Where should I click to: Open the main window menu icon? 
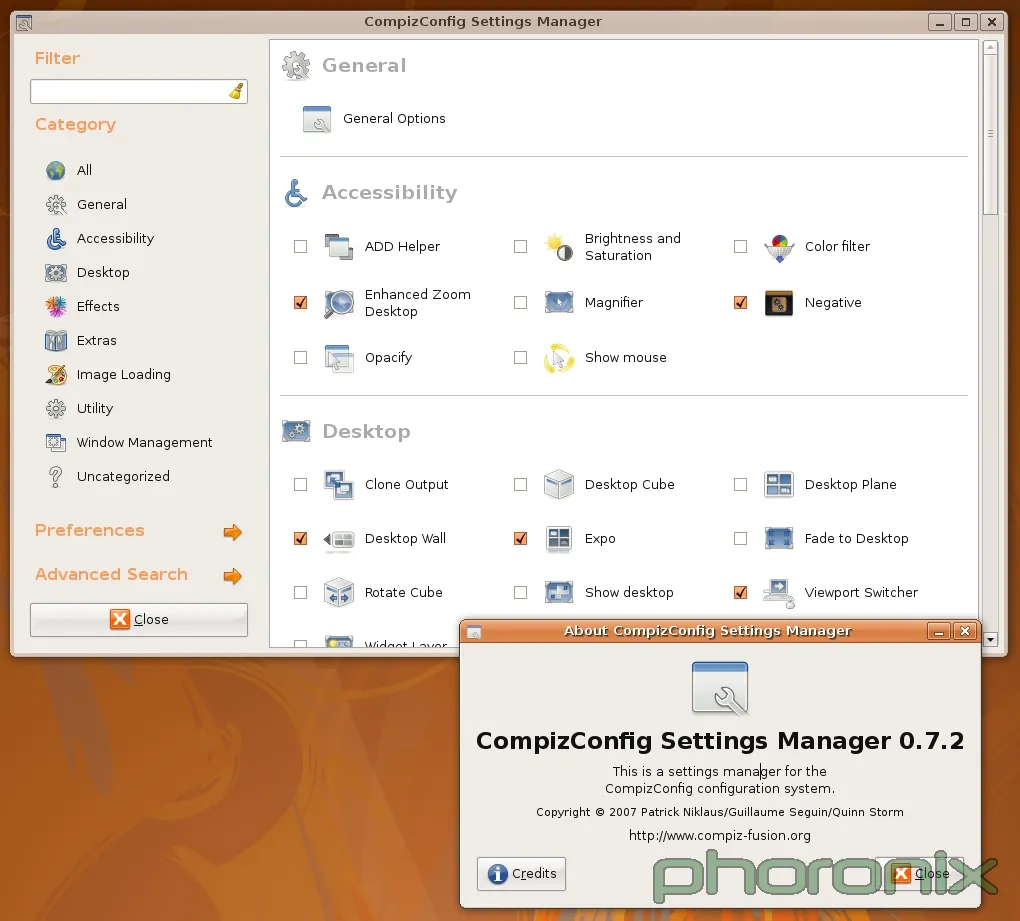point(24,23)
